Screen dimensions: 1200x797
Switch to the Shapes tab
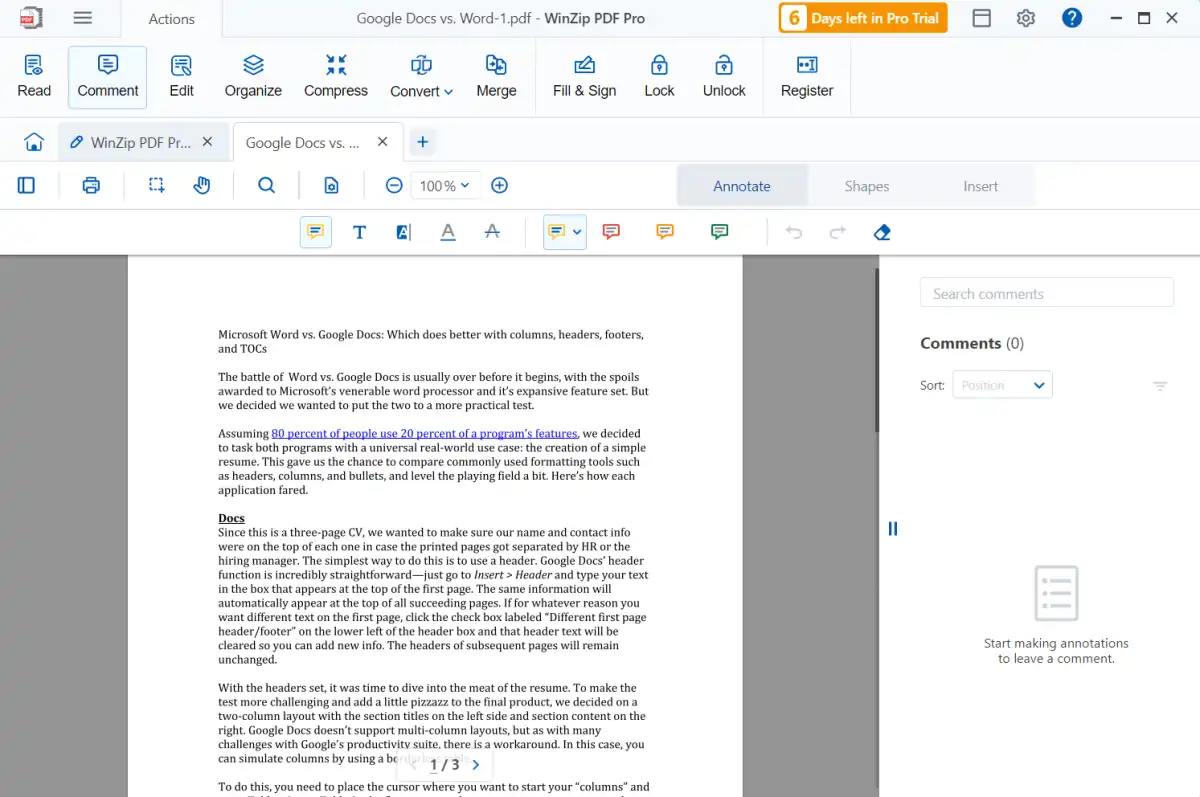867,186
